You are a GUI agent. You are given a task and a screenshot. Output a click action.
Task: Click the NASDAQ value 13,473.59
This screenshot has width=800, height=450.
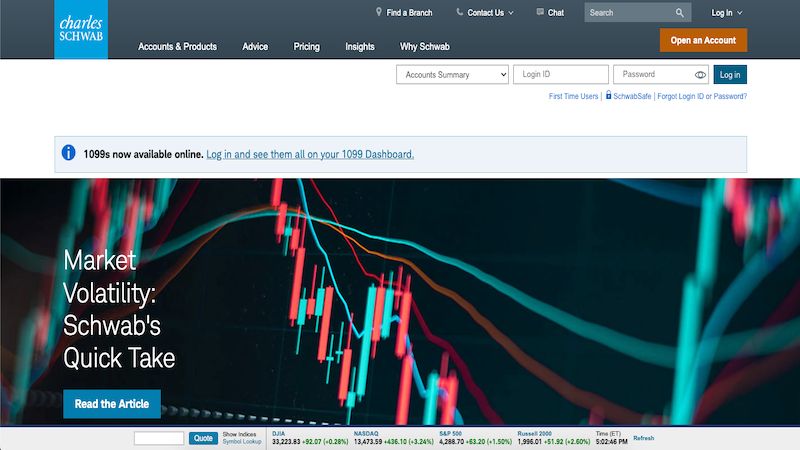pos(368,441)
